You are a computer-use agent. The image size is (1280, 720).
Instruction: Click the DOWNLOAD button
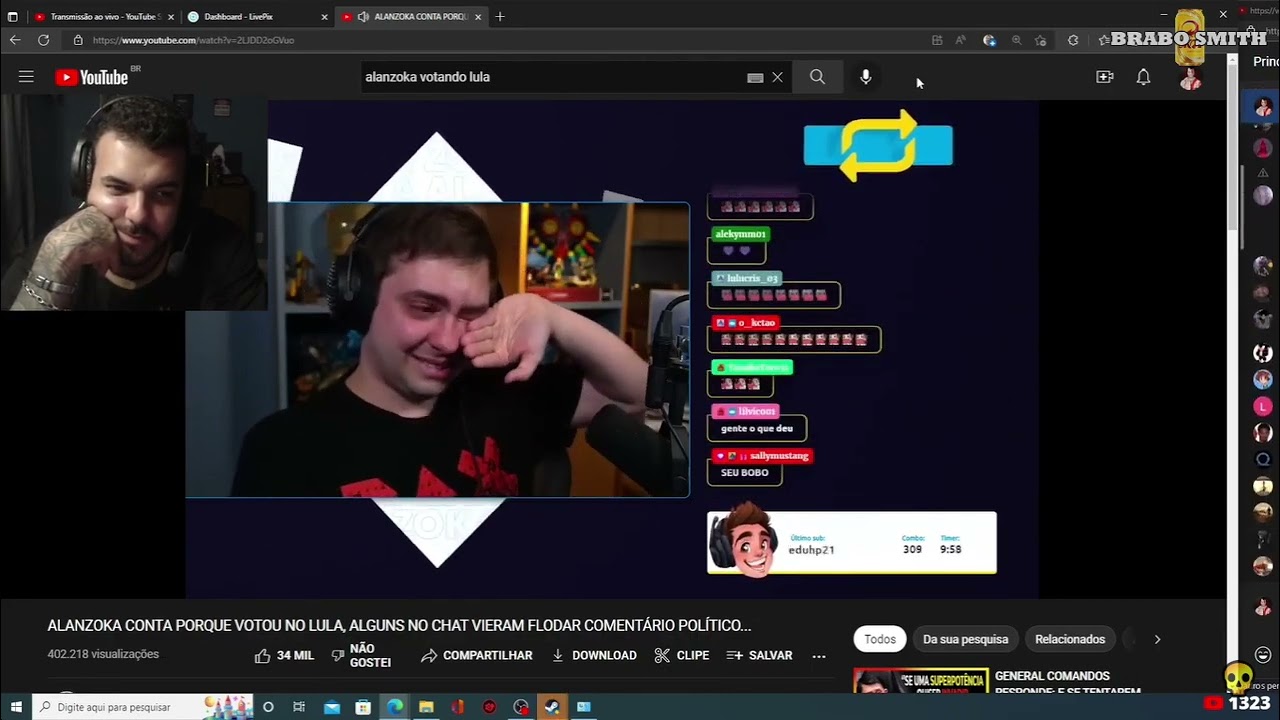point(594,656)
